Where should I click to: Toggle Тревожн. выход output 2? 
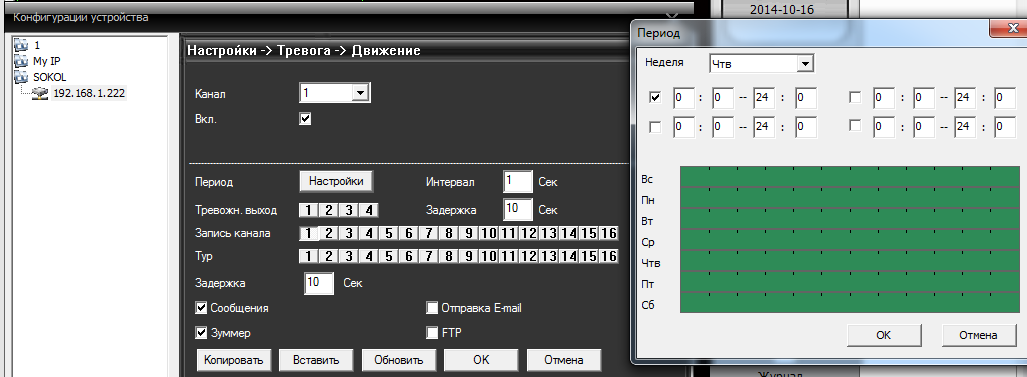(329, 210)
